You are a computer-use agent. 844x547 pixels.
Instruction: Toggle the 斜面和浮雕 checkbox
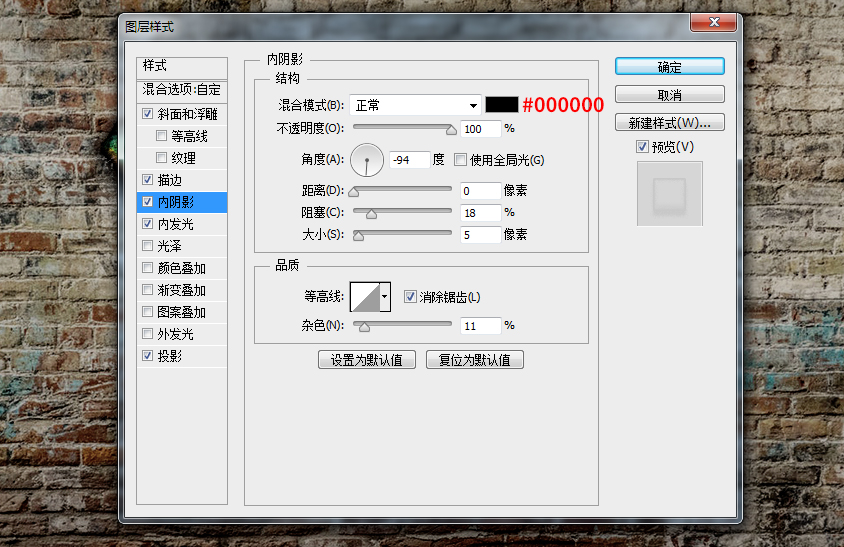(x=147, y=114)
